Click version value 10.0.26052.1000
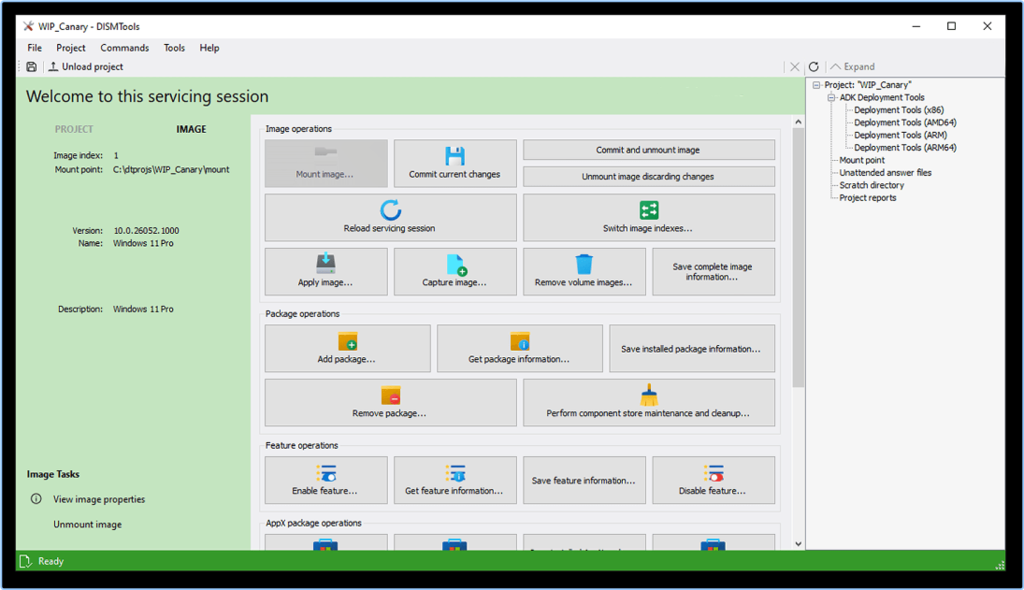The height and width of the screenshot is (590, 1024). 146,231
